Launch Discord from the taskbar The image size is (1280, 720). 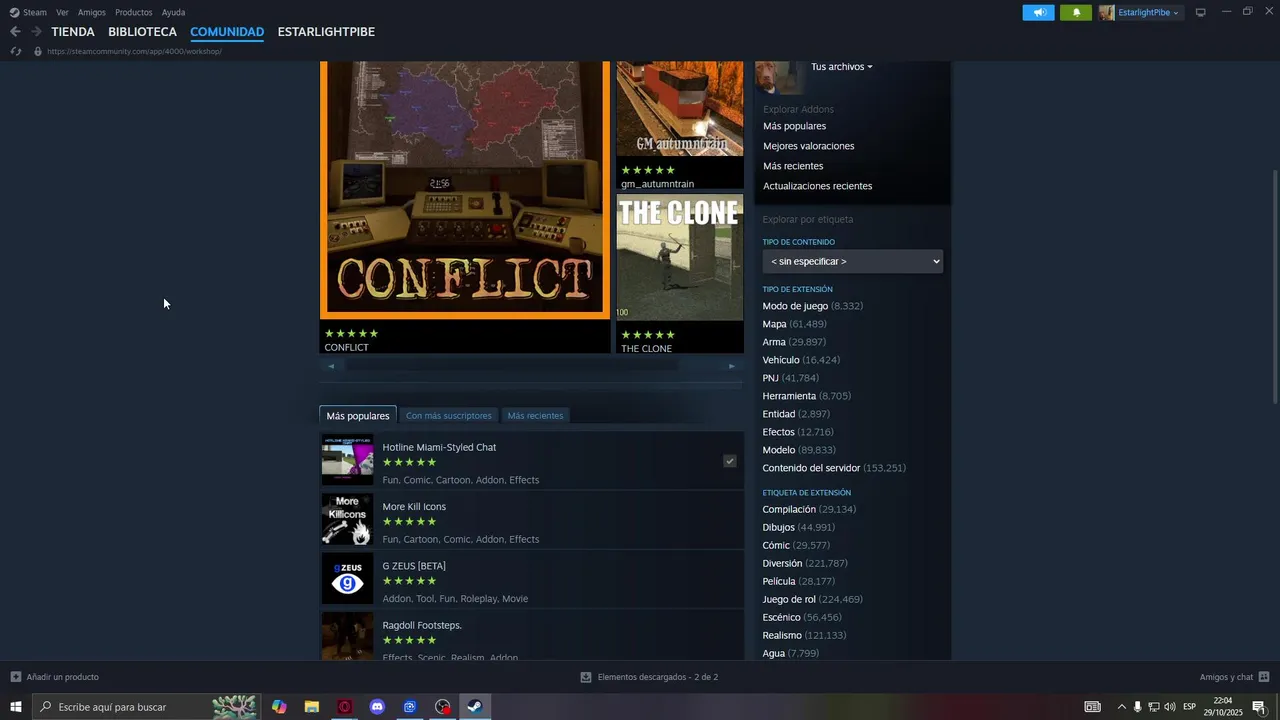[x=377, y=707]
